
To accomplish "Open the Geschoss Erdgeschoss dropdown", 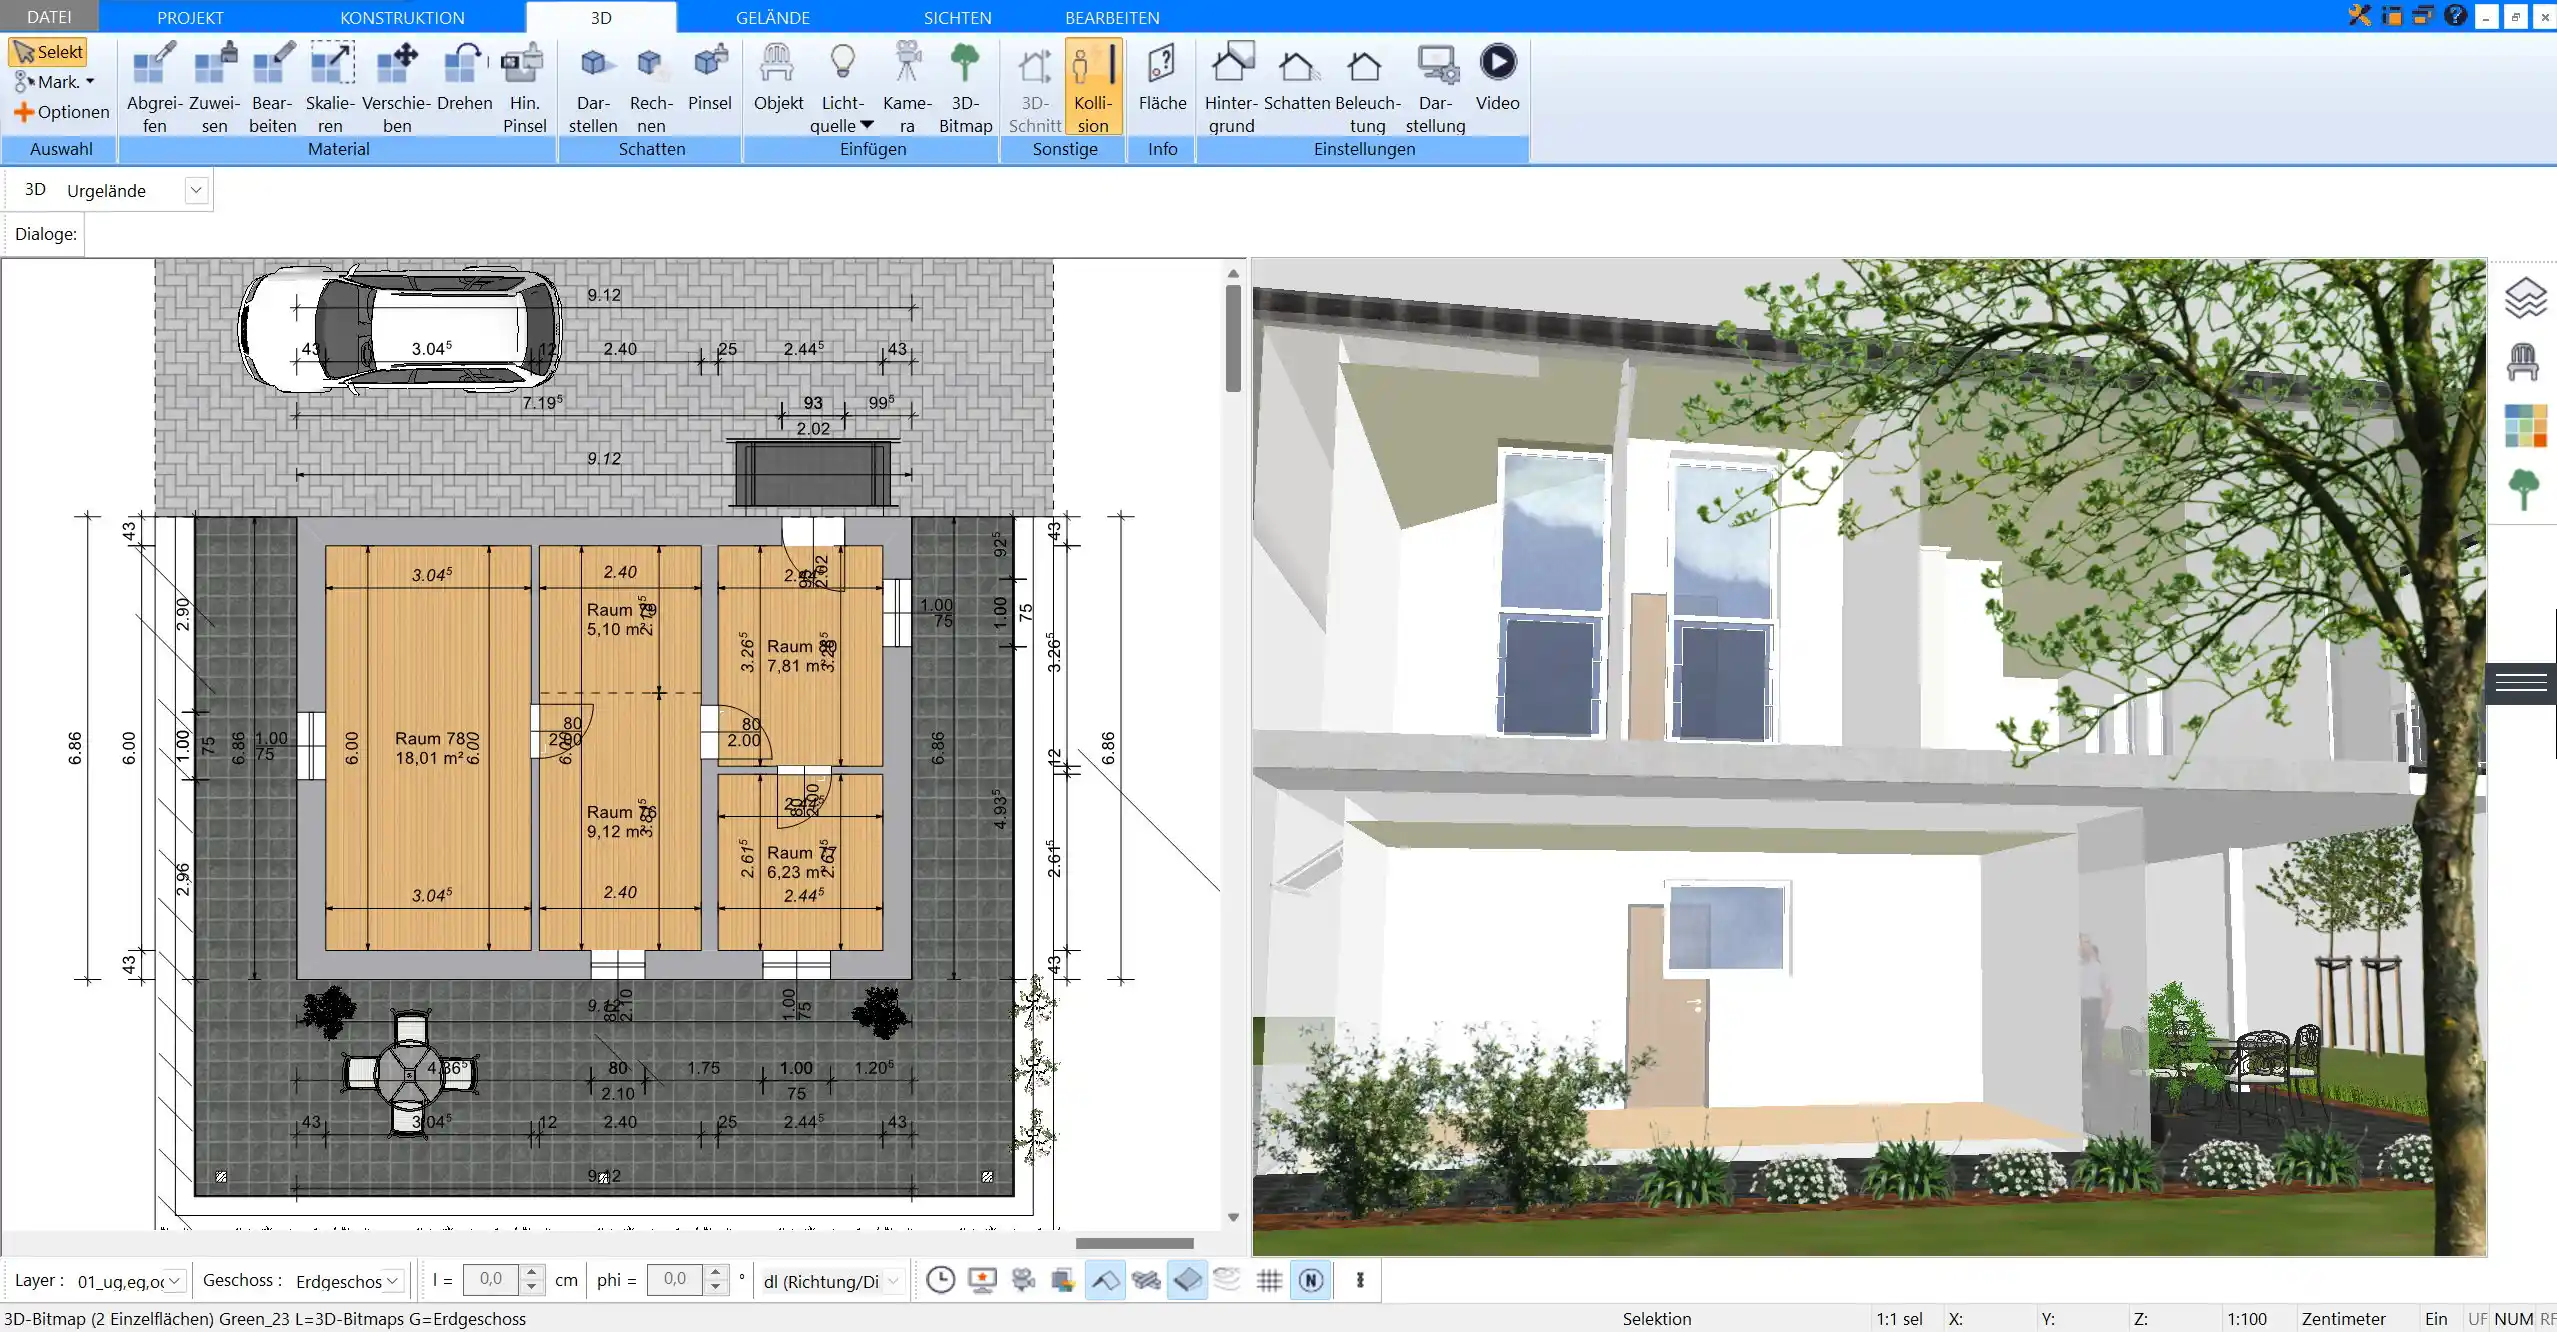I will (393, 1280).
